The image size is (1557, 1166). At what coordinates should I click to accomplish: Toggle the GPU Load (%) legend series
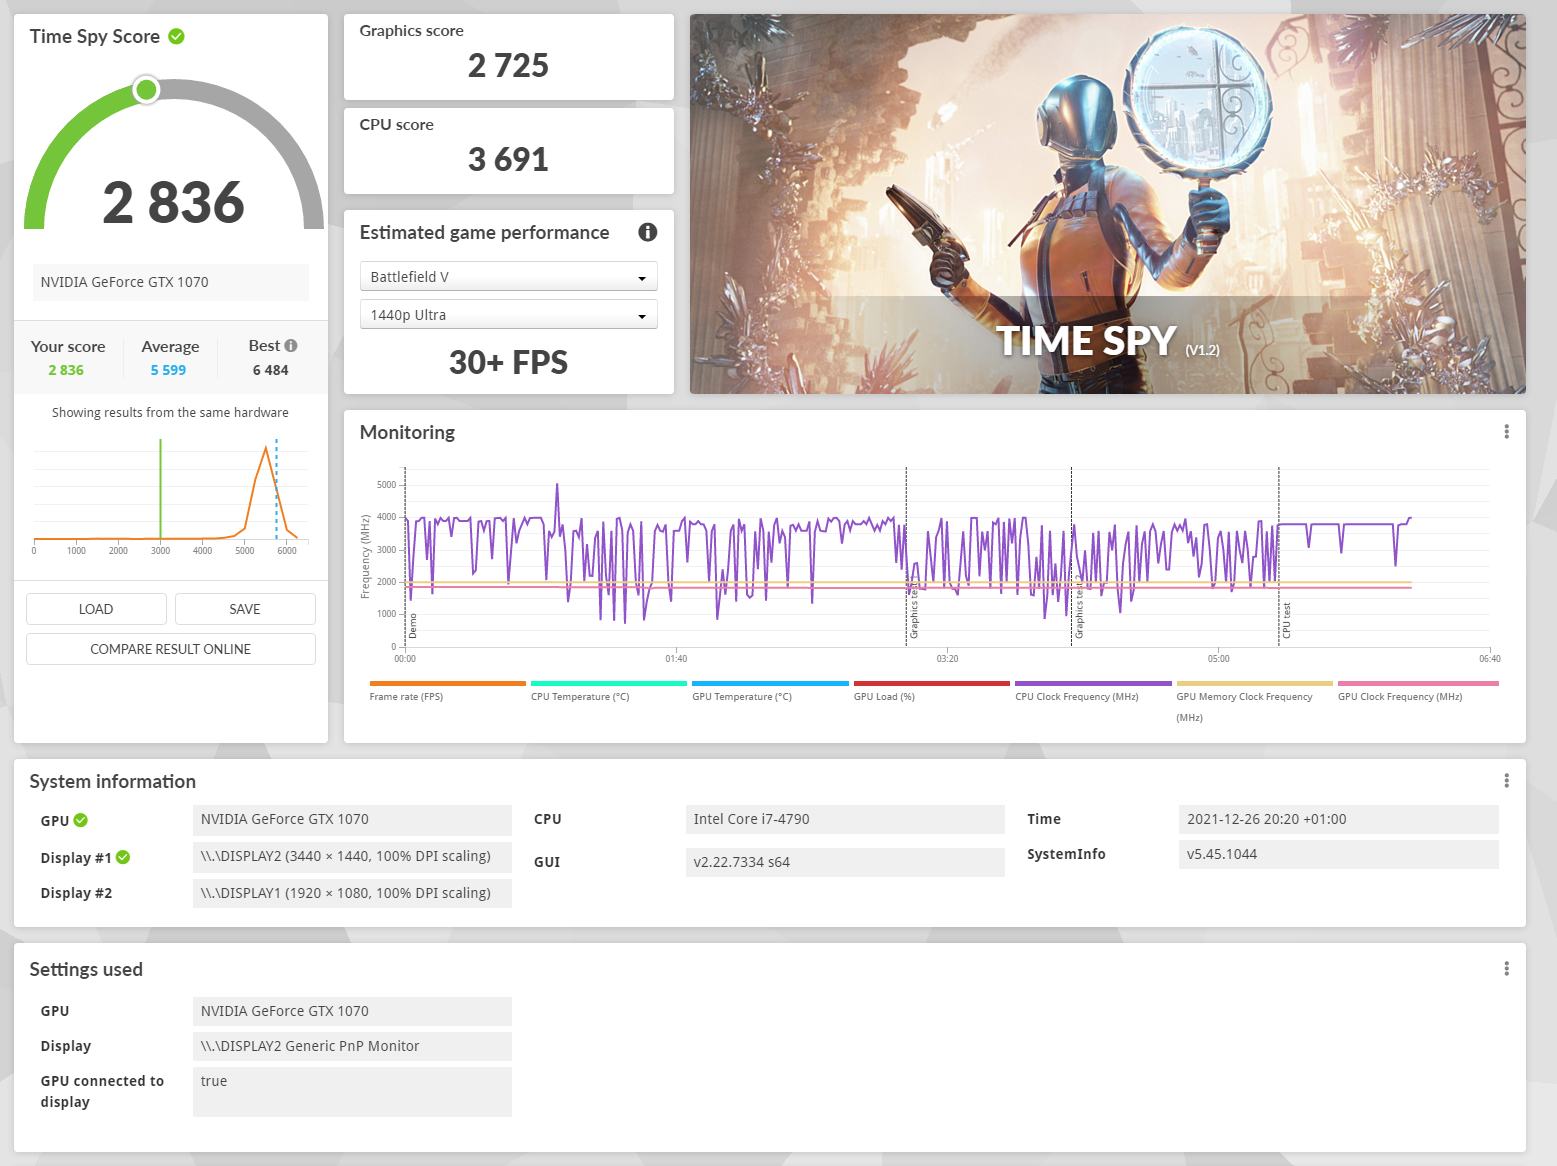click(x=931, y=691)
